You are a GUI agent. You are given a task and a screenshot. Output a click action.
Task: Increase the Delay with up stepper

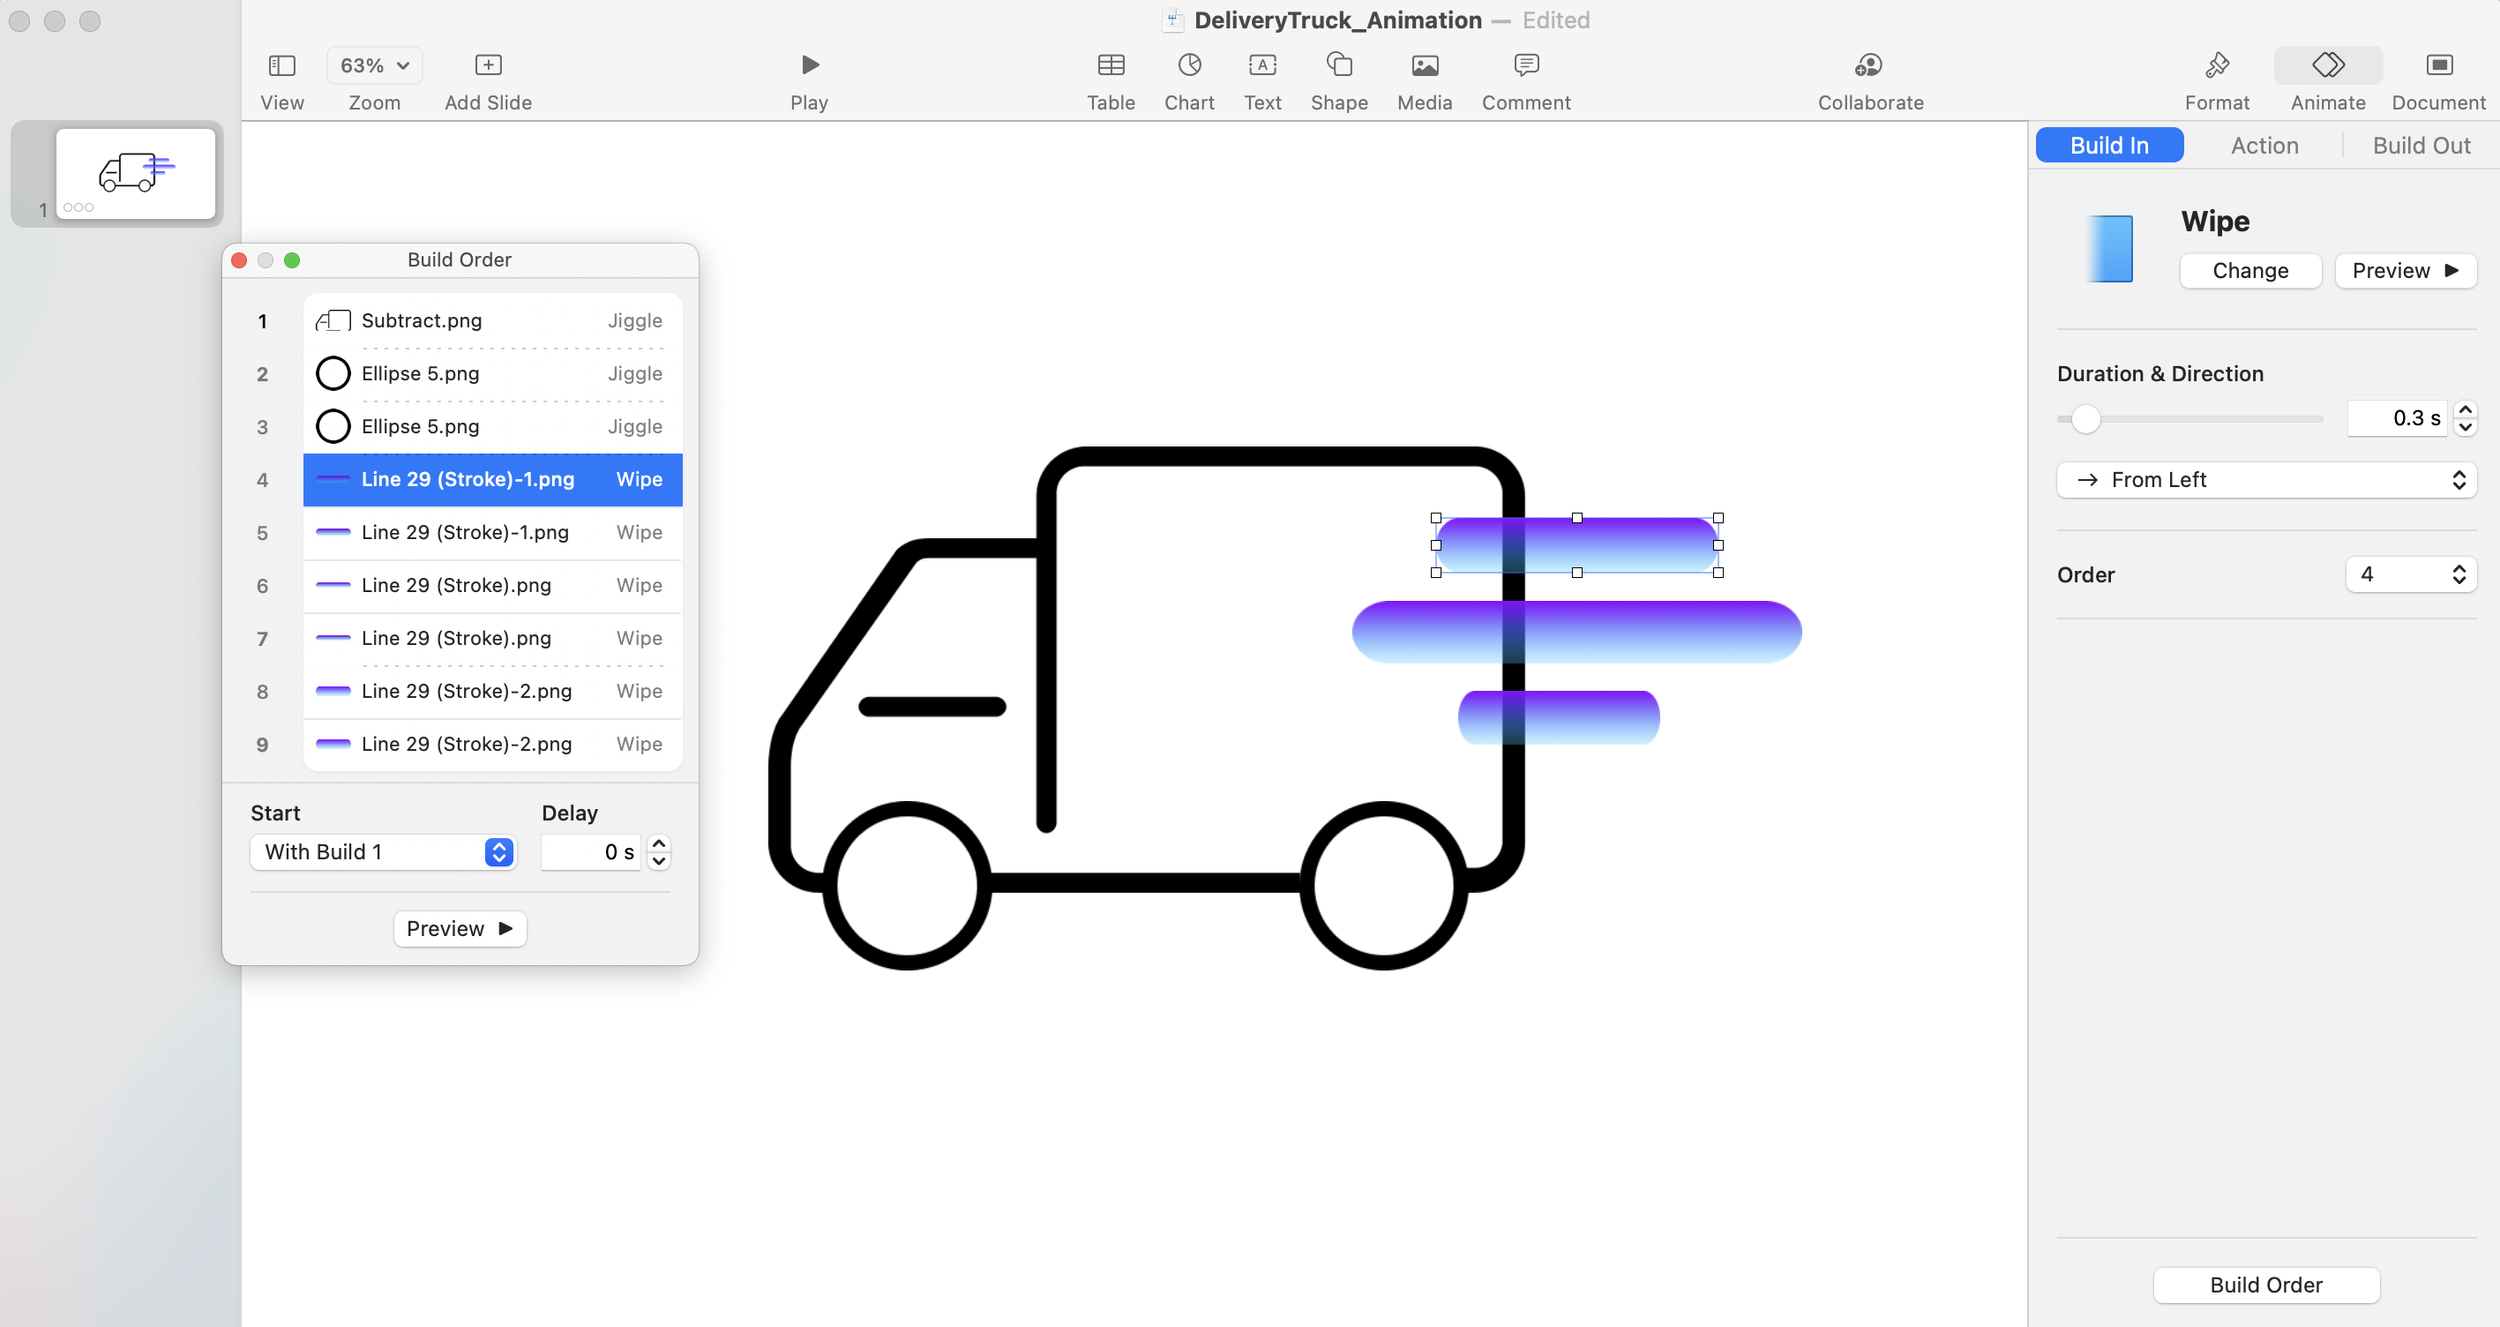tap(658, 844)
